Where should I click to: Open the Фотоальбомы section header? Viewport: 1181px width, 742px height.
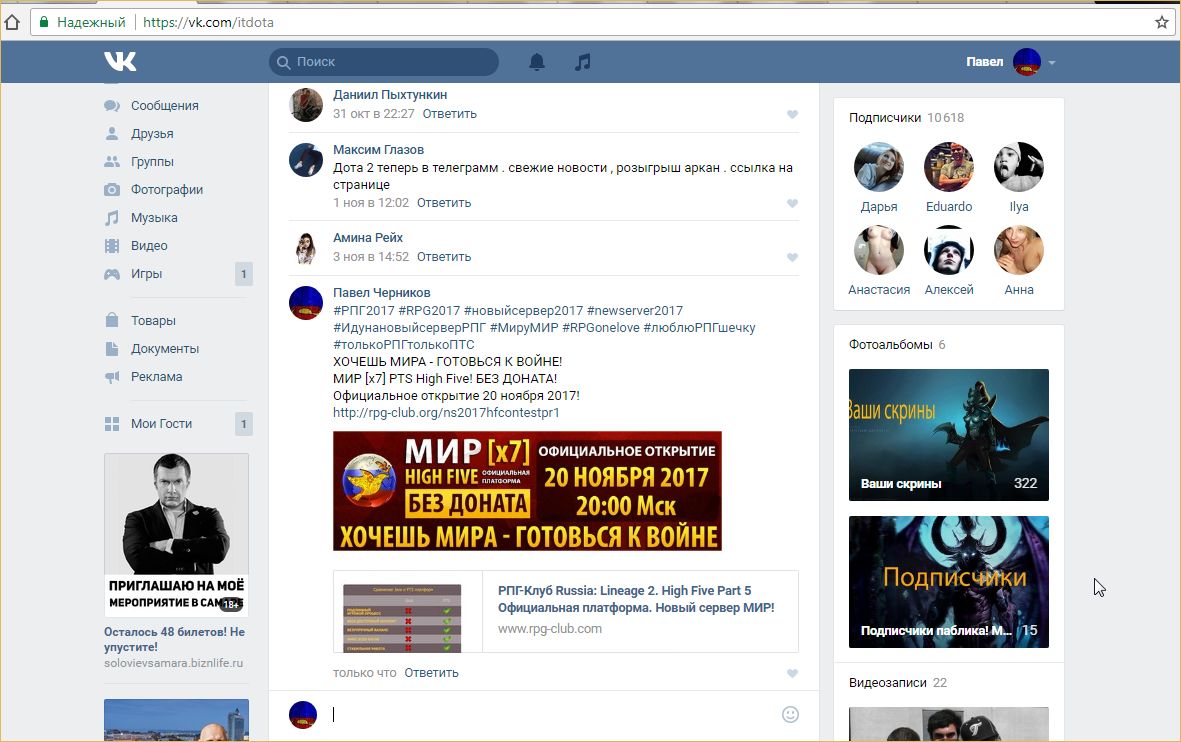(897, 344)
